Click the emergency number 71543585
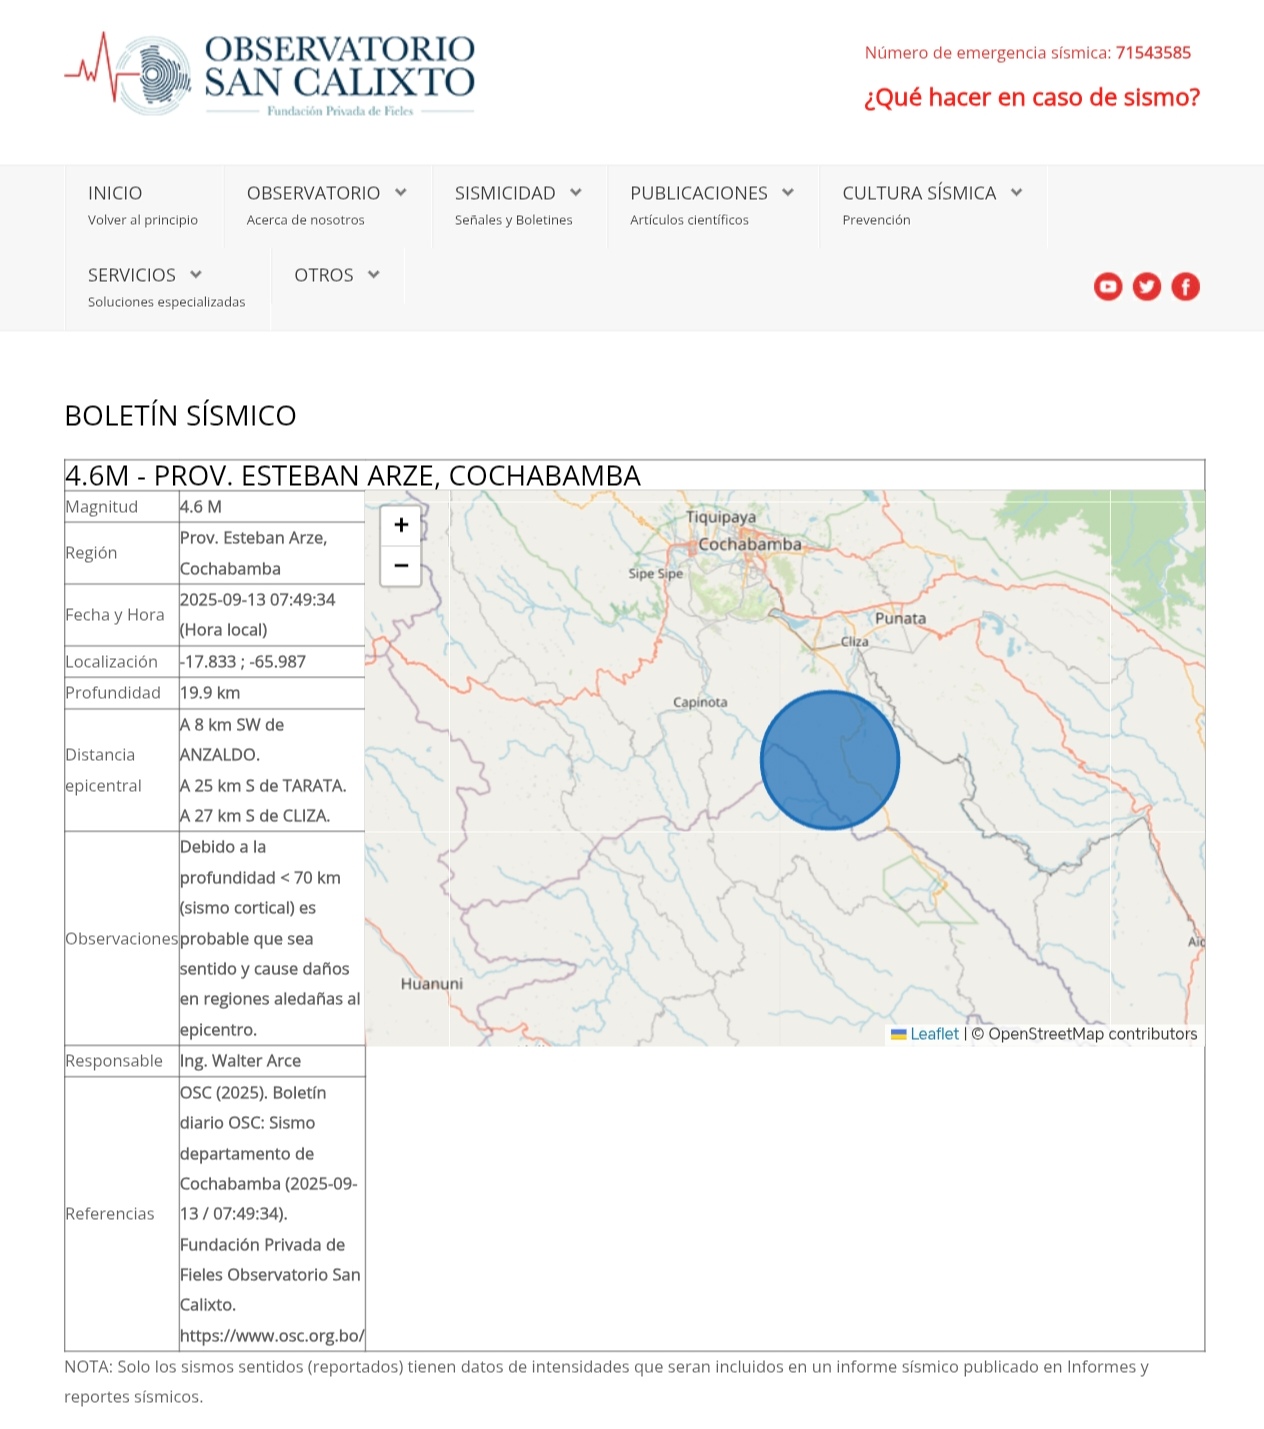1264x1429 pixels. [1153, 53]
